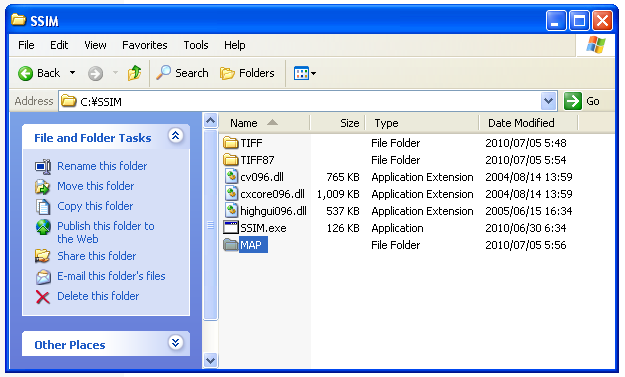Sort by the Size column header
The image size is (625, 377).
click(337, 123)
